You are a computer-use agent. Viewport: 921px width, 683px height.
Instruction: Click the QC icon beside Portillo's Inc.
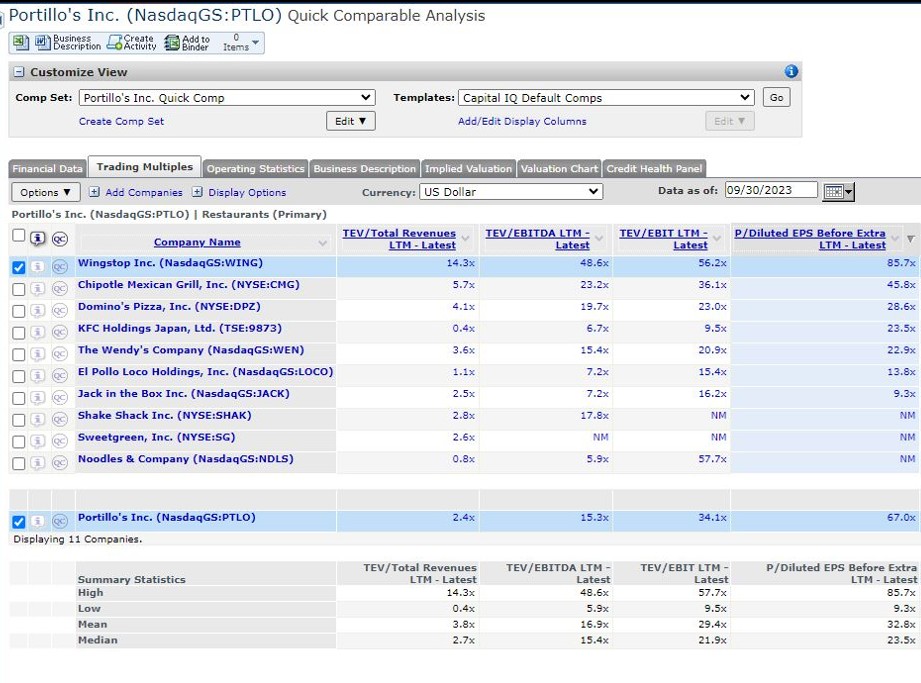[59, 519]
